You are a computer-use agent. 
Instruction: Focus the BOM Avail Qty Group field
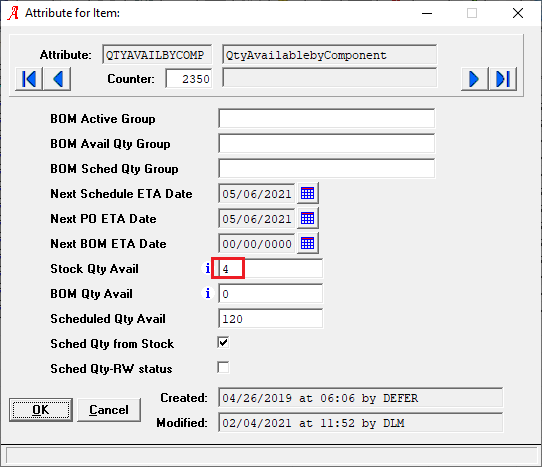[x=327, y=143]
